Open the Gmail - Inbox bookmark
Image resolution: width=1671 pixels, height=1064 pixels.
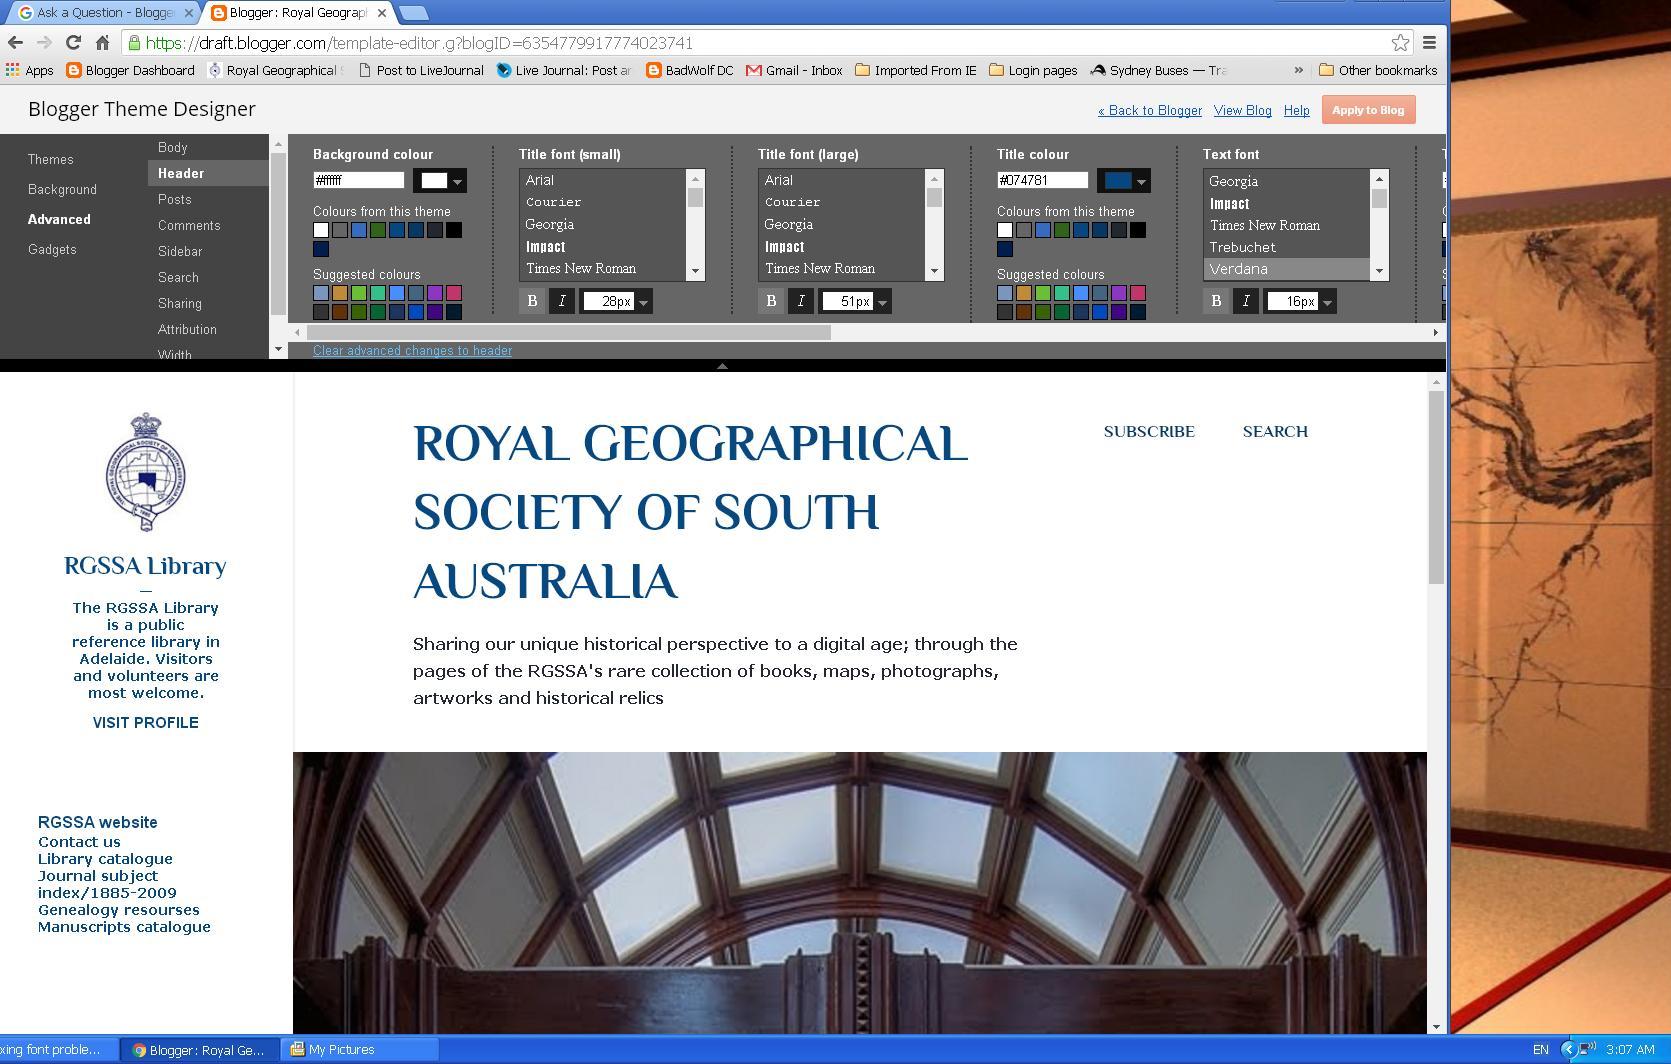[795, 70]
